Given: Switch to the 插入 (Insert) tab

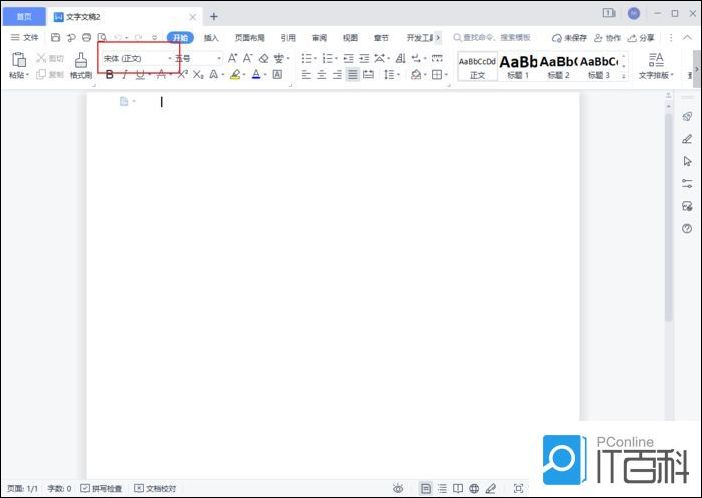Looking at the screenshot, I should (211, 38).
